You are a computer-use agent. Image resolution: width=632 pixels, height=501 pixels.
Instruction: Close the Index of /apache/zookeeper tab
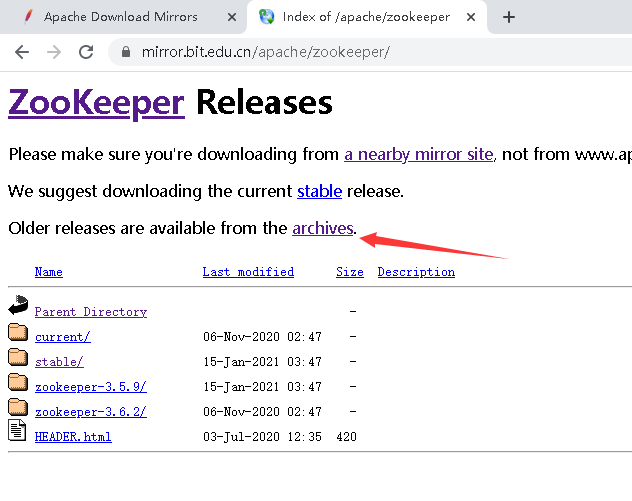point(471,17)
